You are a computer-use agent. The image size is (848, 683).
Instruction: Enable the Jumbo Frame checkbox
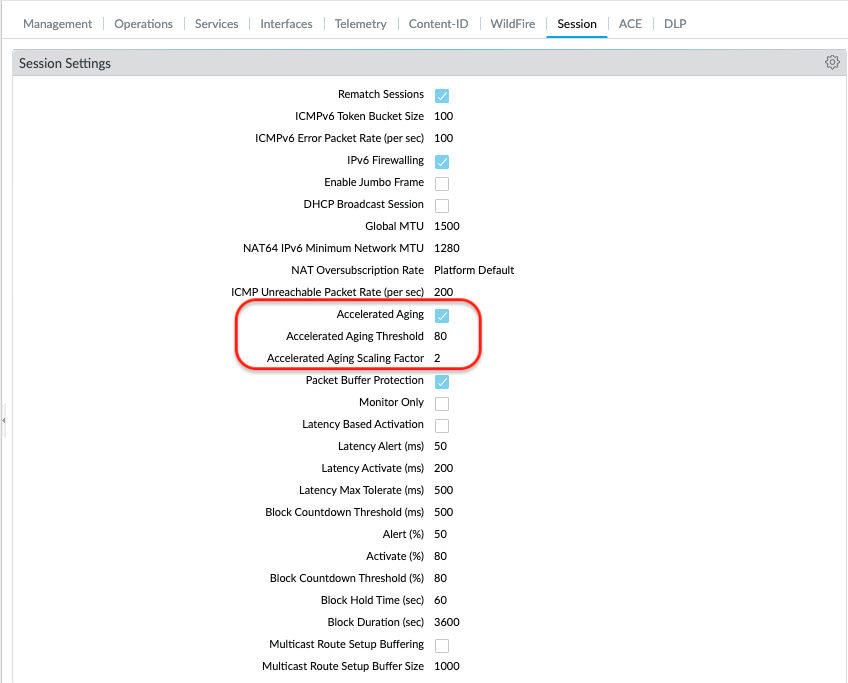[442, 183]
